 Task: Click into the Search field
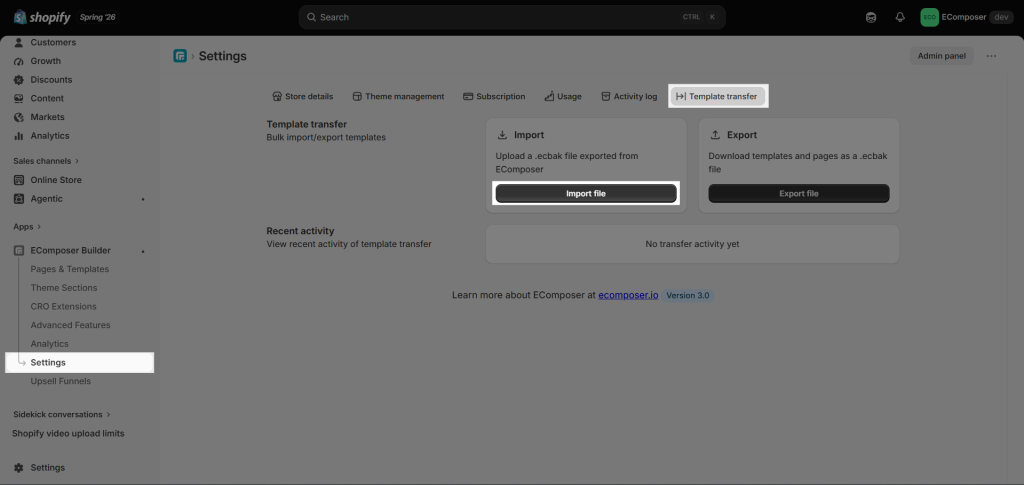[x=512, y=17]
